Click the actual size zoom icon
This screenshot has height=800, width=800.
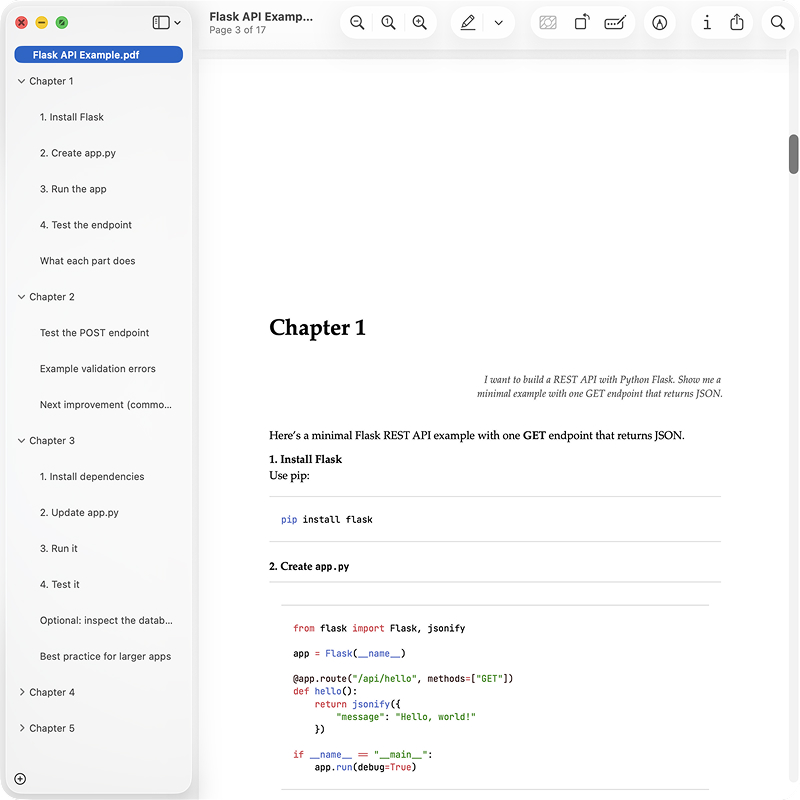(x=388, y=22)
